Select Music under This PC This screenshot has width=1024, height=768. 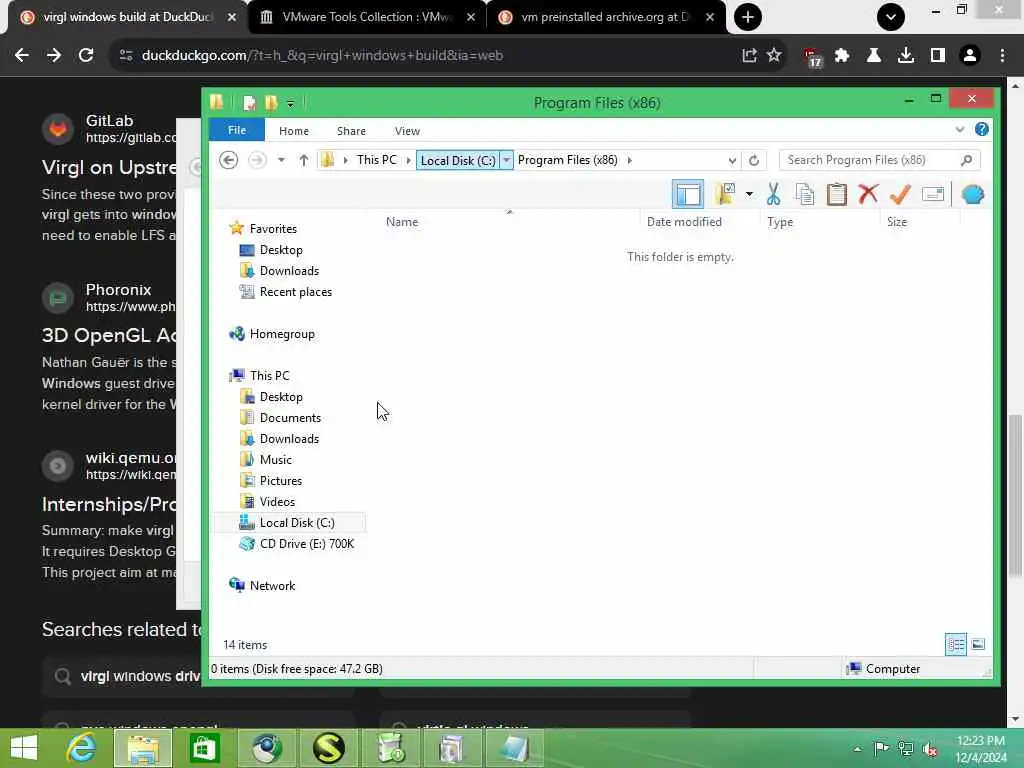point(276,460)
